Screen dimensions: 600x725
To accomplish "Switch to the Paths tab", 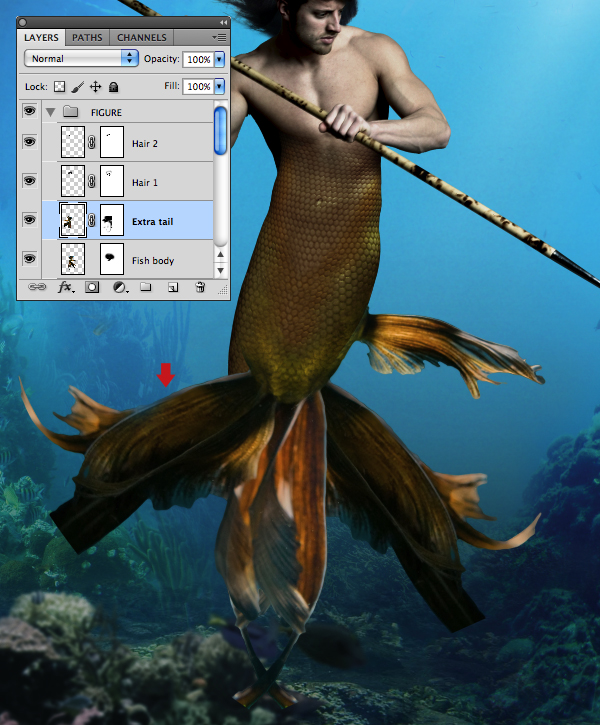I will point(87,37).
